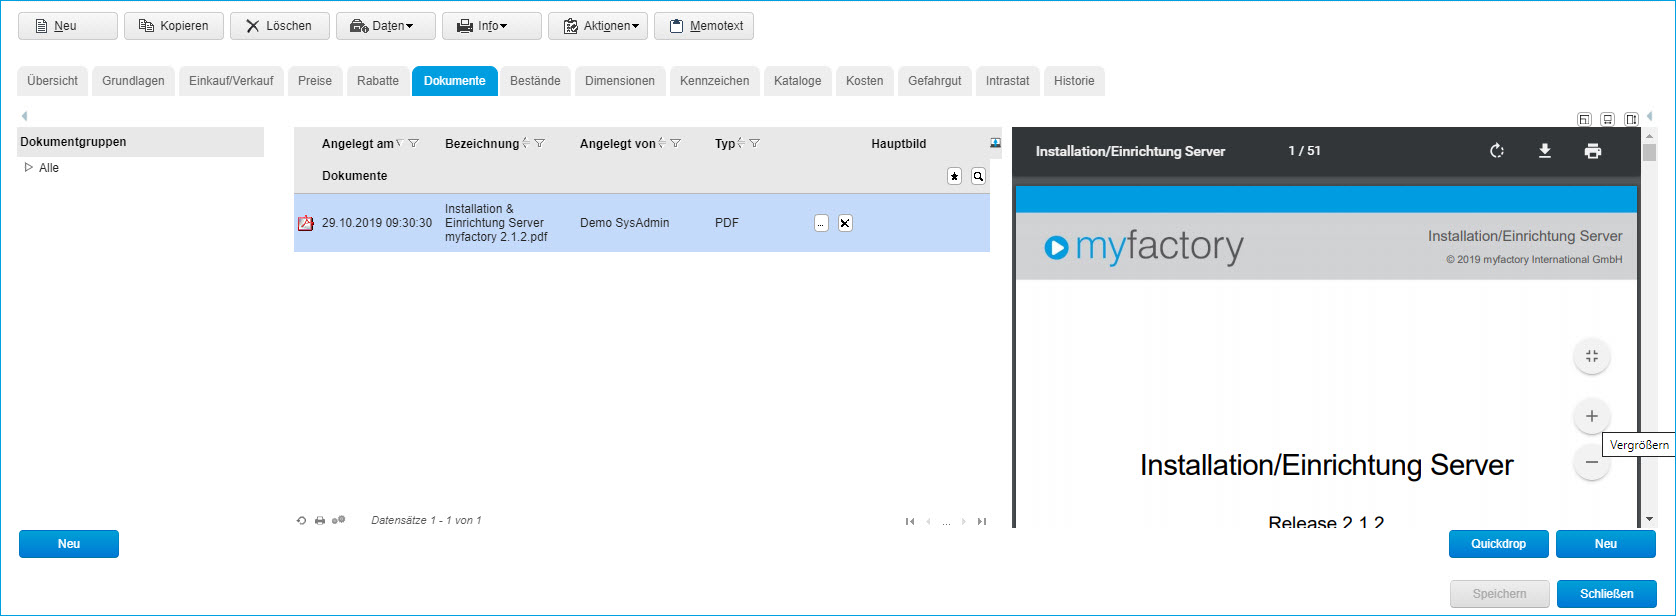Zoom out with the minus button
Viewport: 1676px width, 616px height.
pos(1592,462)
